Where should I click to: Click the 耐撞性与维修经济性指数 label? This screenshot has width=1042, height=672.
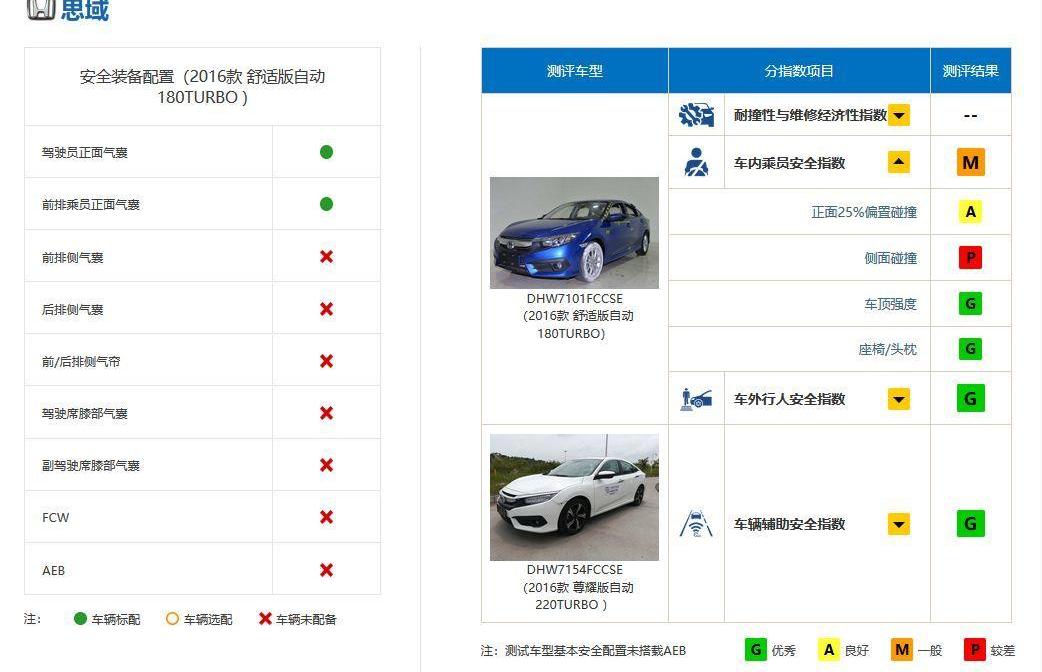click(x=810, y=115)
